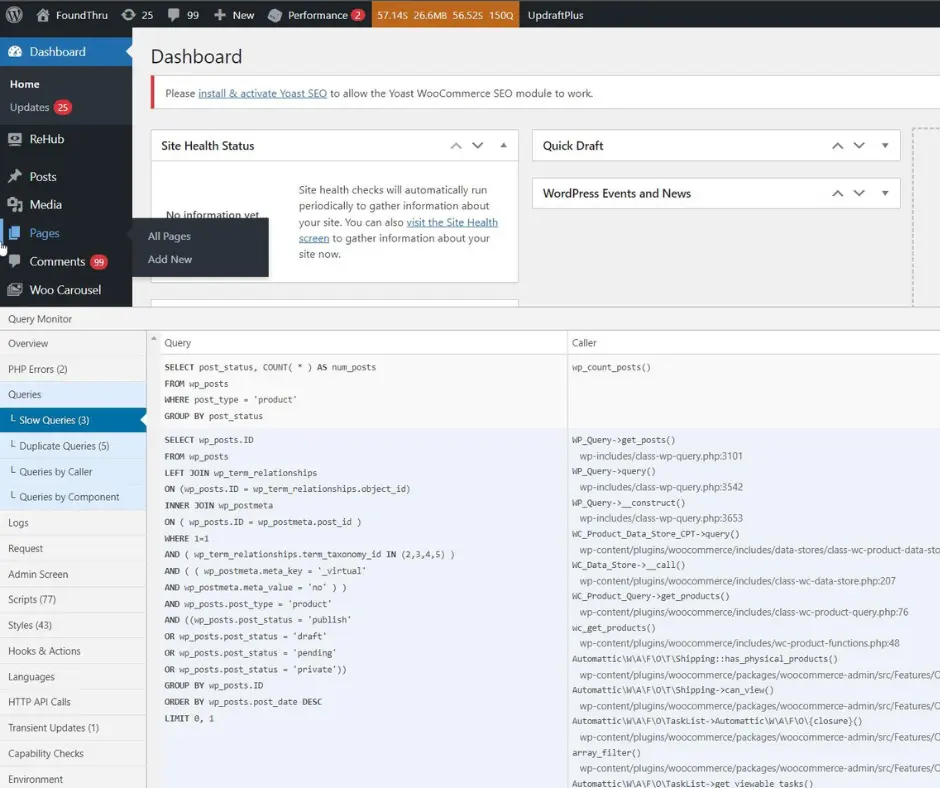Image resolution: width=940 pixels, height=788 pixels.
Task: Open Transient Updates (1) panel
Action: point(73,728)
